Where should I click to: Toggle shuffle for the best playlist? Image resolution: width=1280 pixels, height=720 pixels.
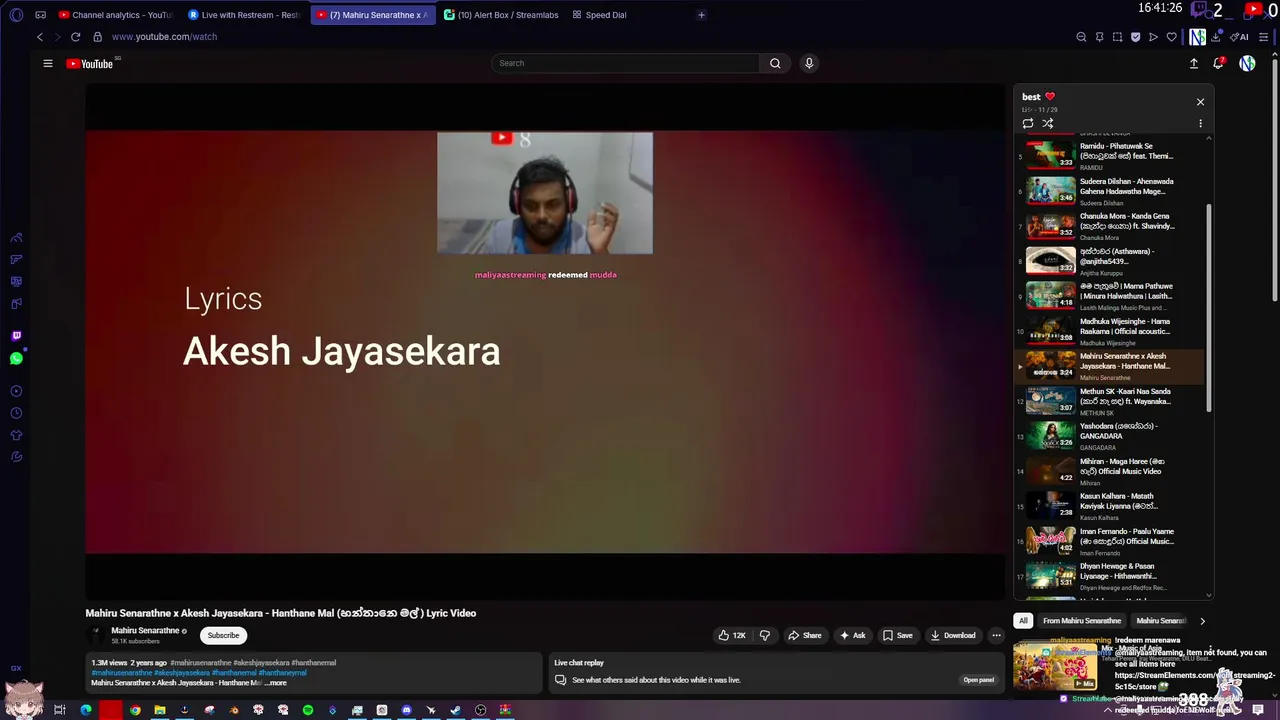[1047, 124]
